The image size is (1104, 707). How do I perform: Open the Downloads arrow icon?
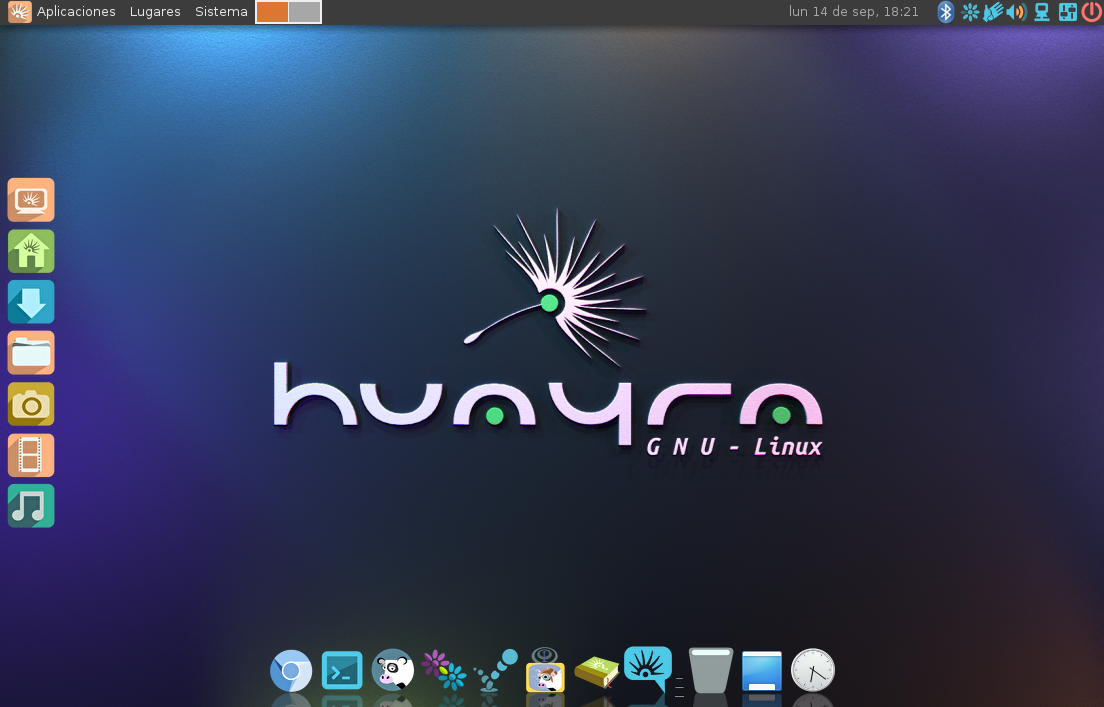pyautogui.click(x=31, y=302)
